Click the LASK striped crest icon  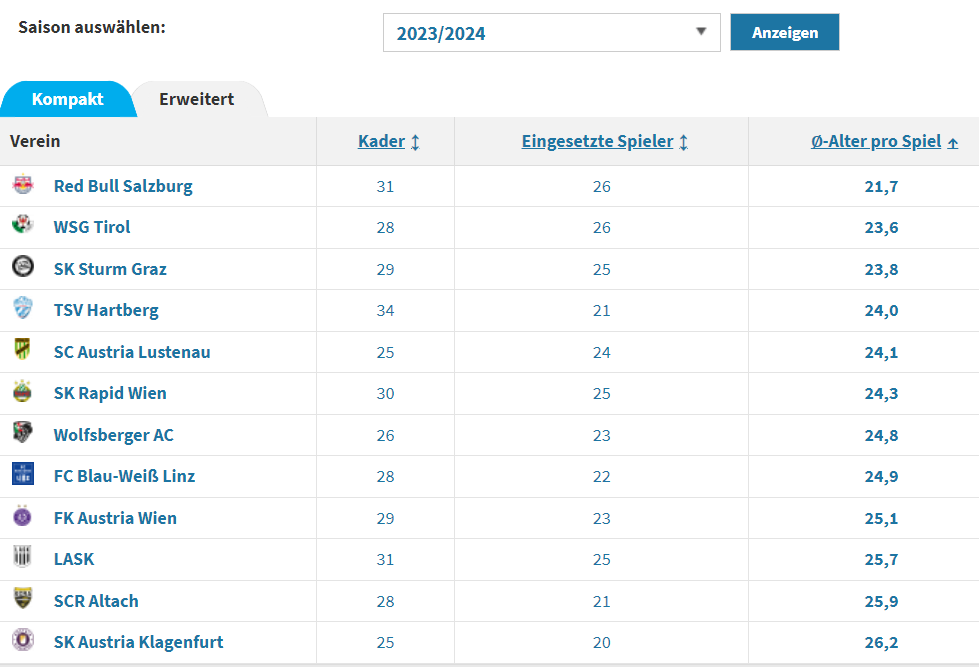point(22,556)
